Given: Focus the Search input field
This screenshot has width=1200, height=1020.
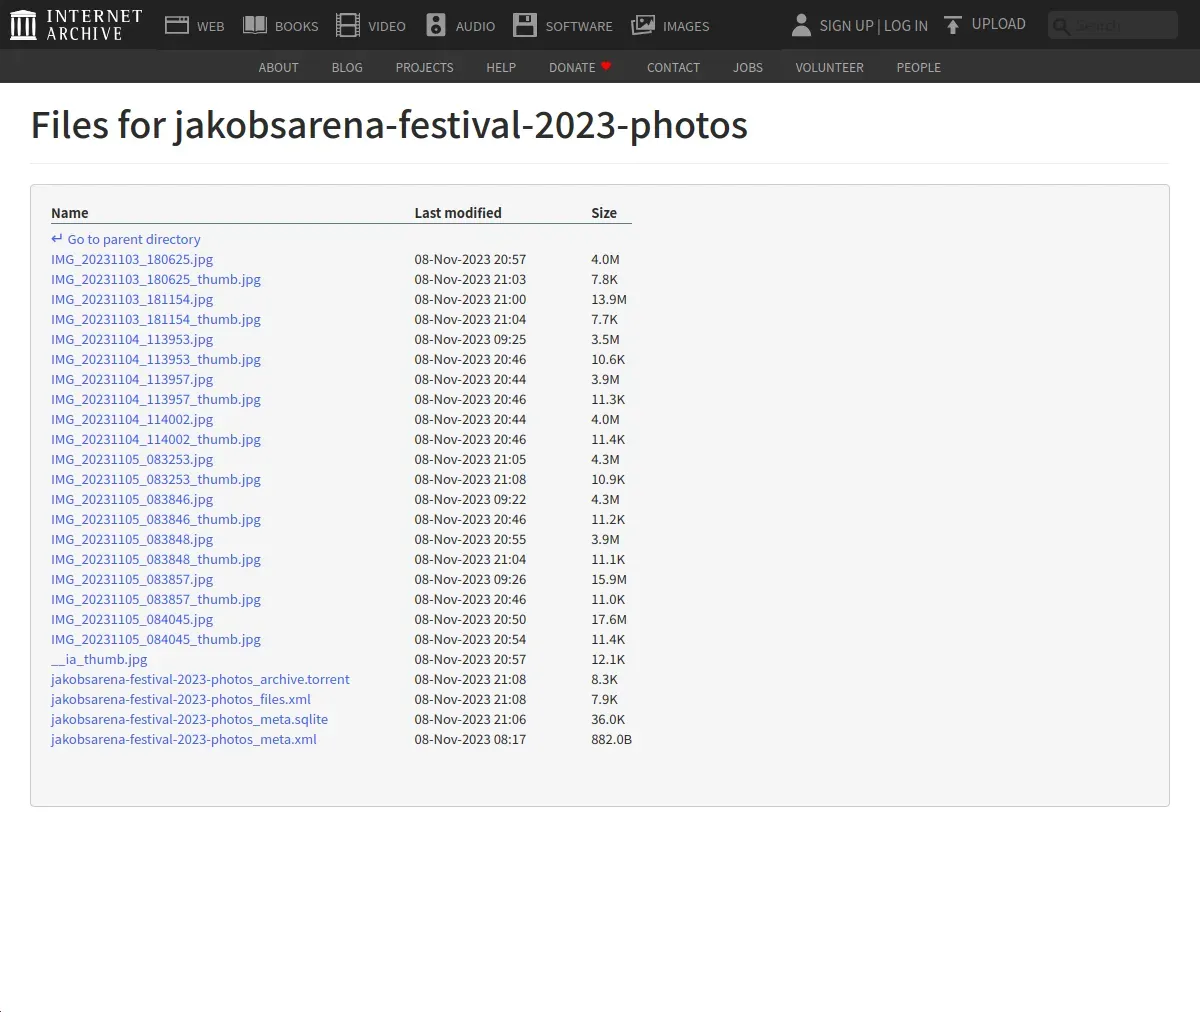Looking at the screenshot, I should pos(1113,25).
